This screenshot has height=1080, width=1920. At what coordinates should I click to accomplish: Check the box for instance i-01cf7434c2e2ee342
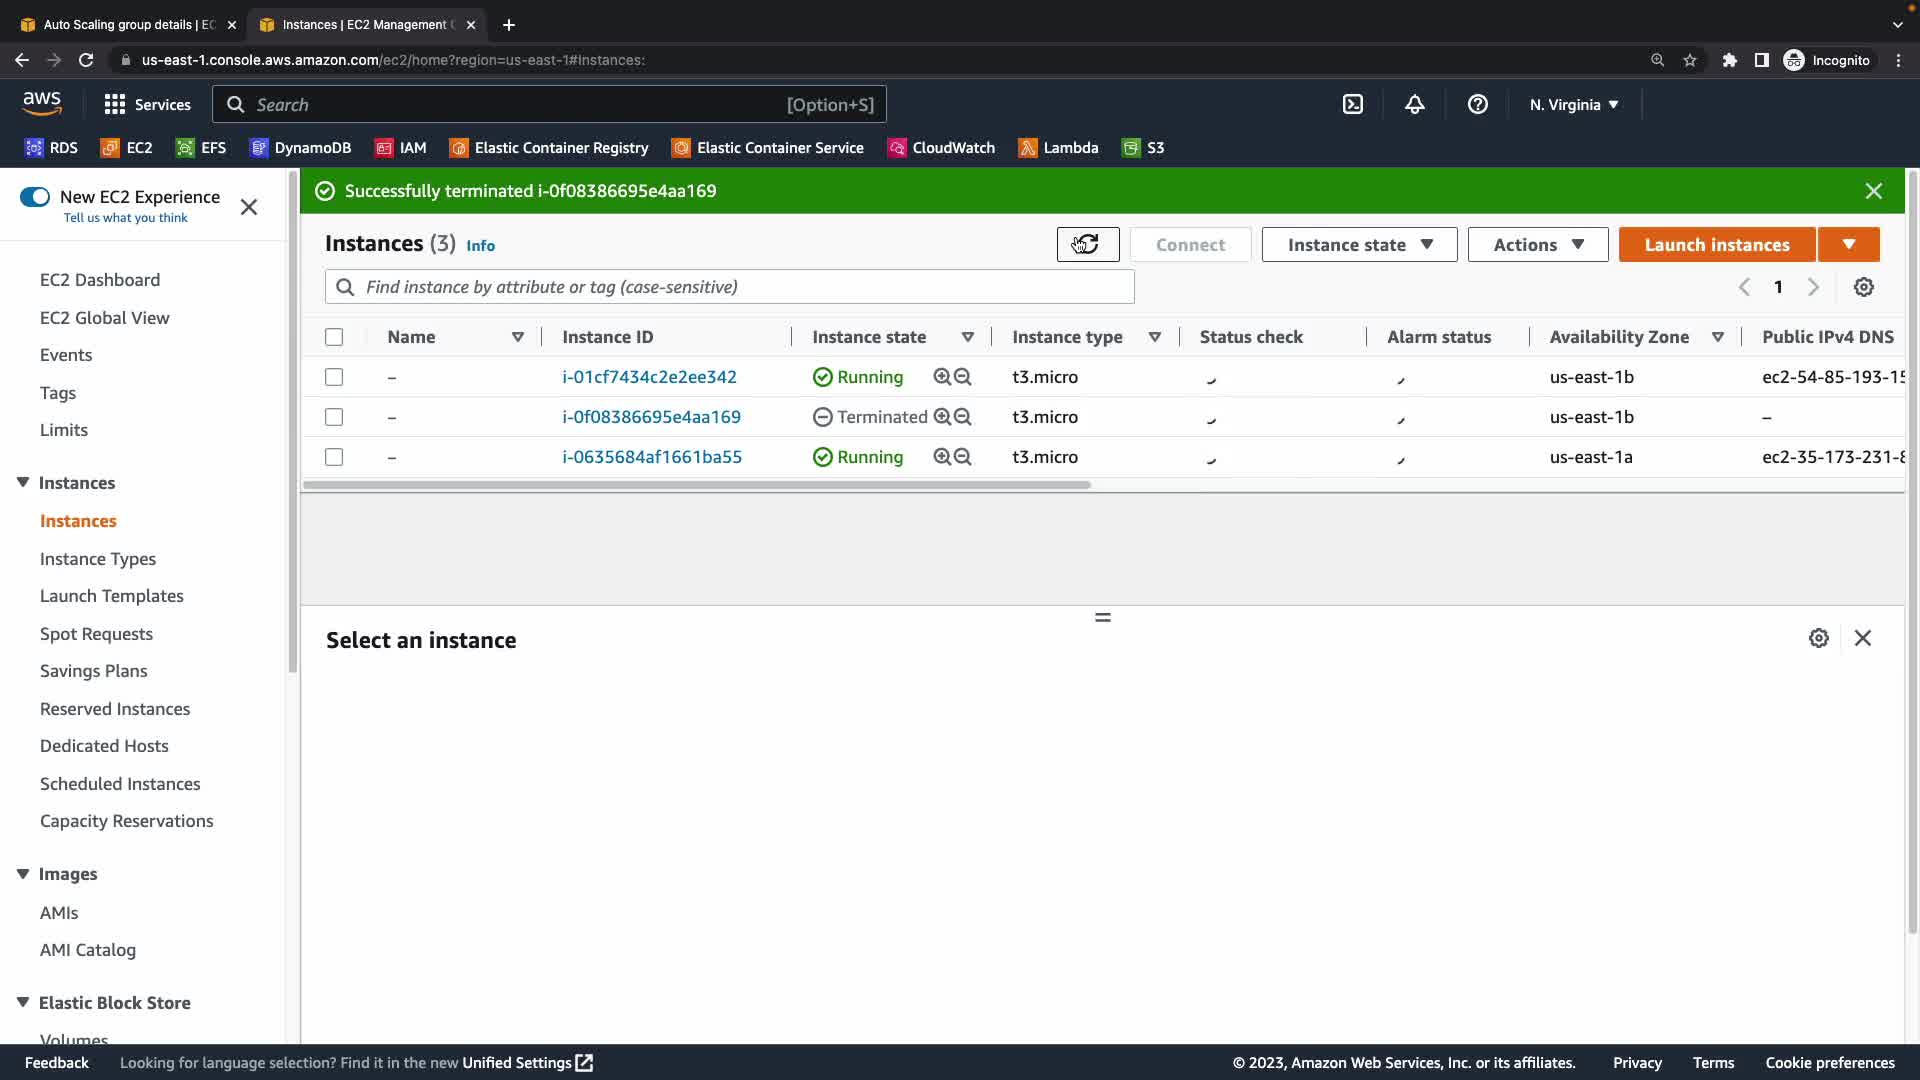(x=334, y=377)
